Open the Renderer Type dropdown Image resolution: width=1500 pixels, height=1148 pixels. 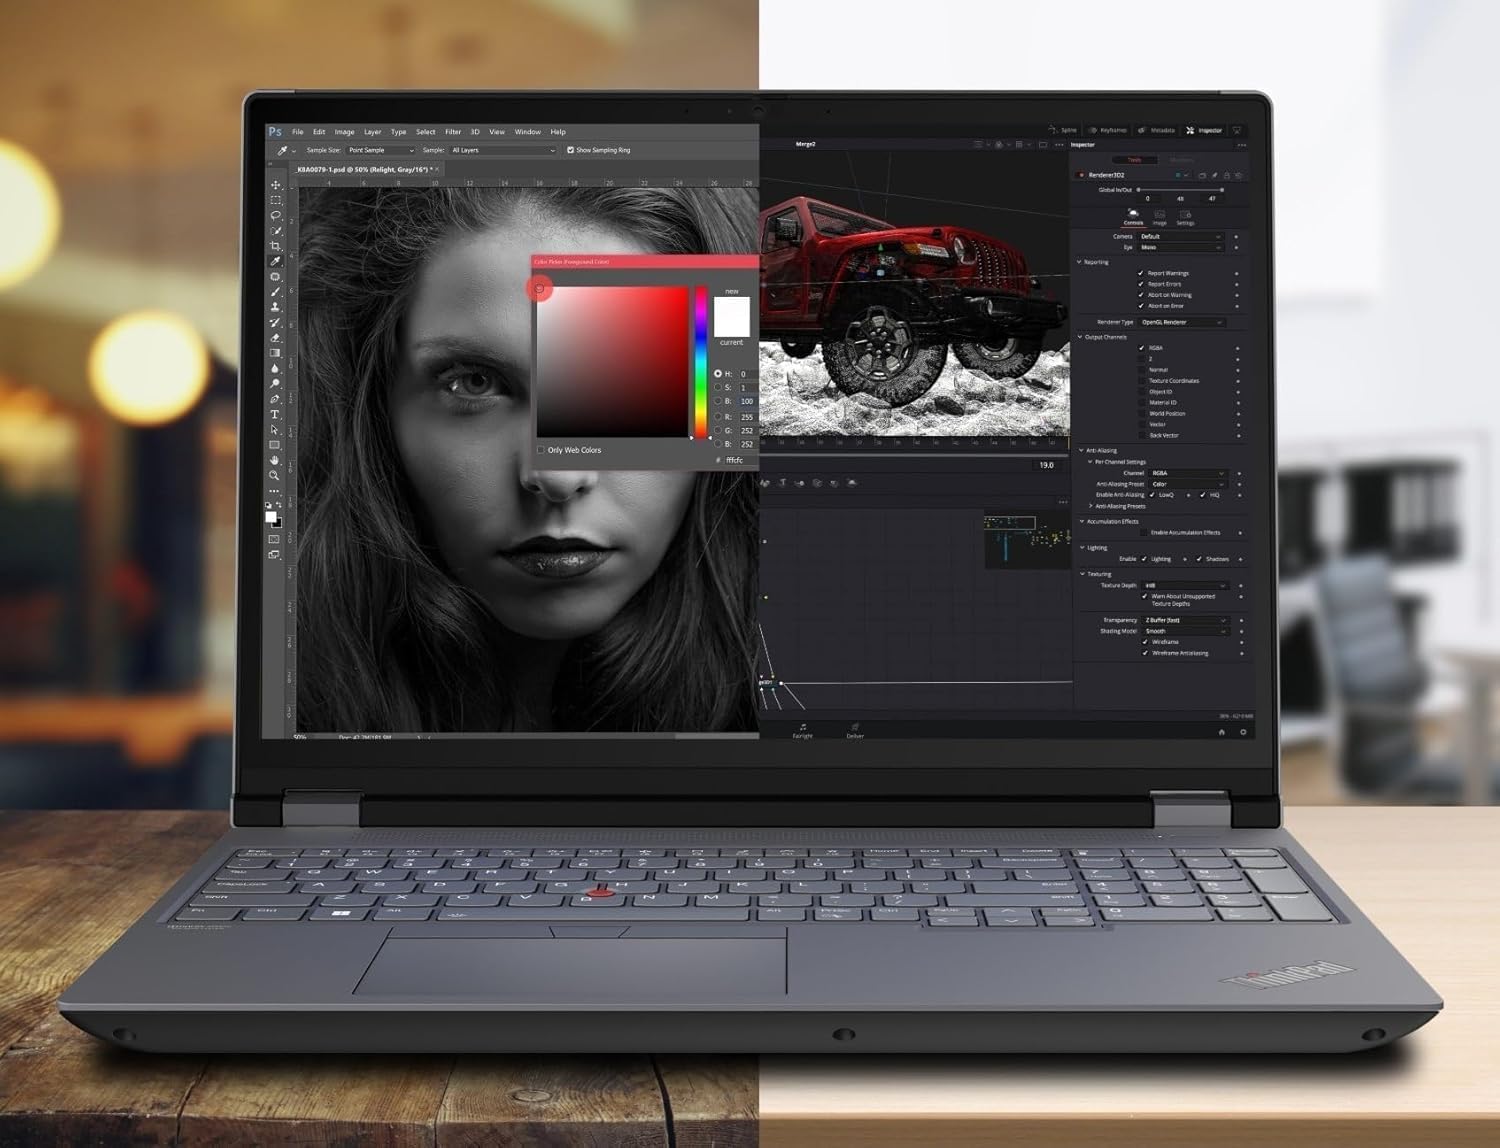(1180, 322)
